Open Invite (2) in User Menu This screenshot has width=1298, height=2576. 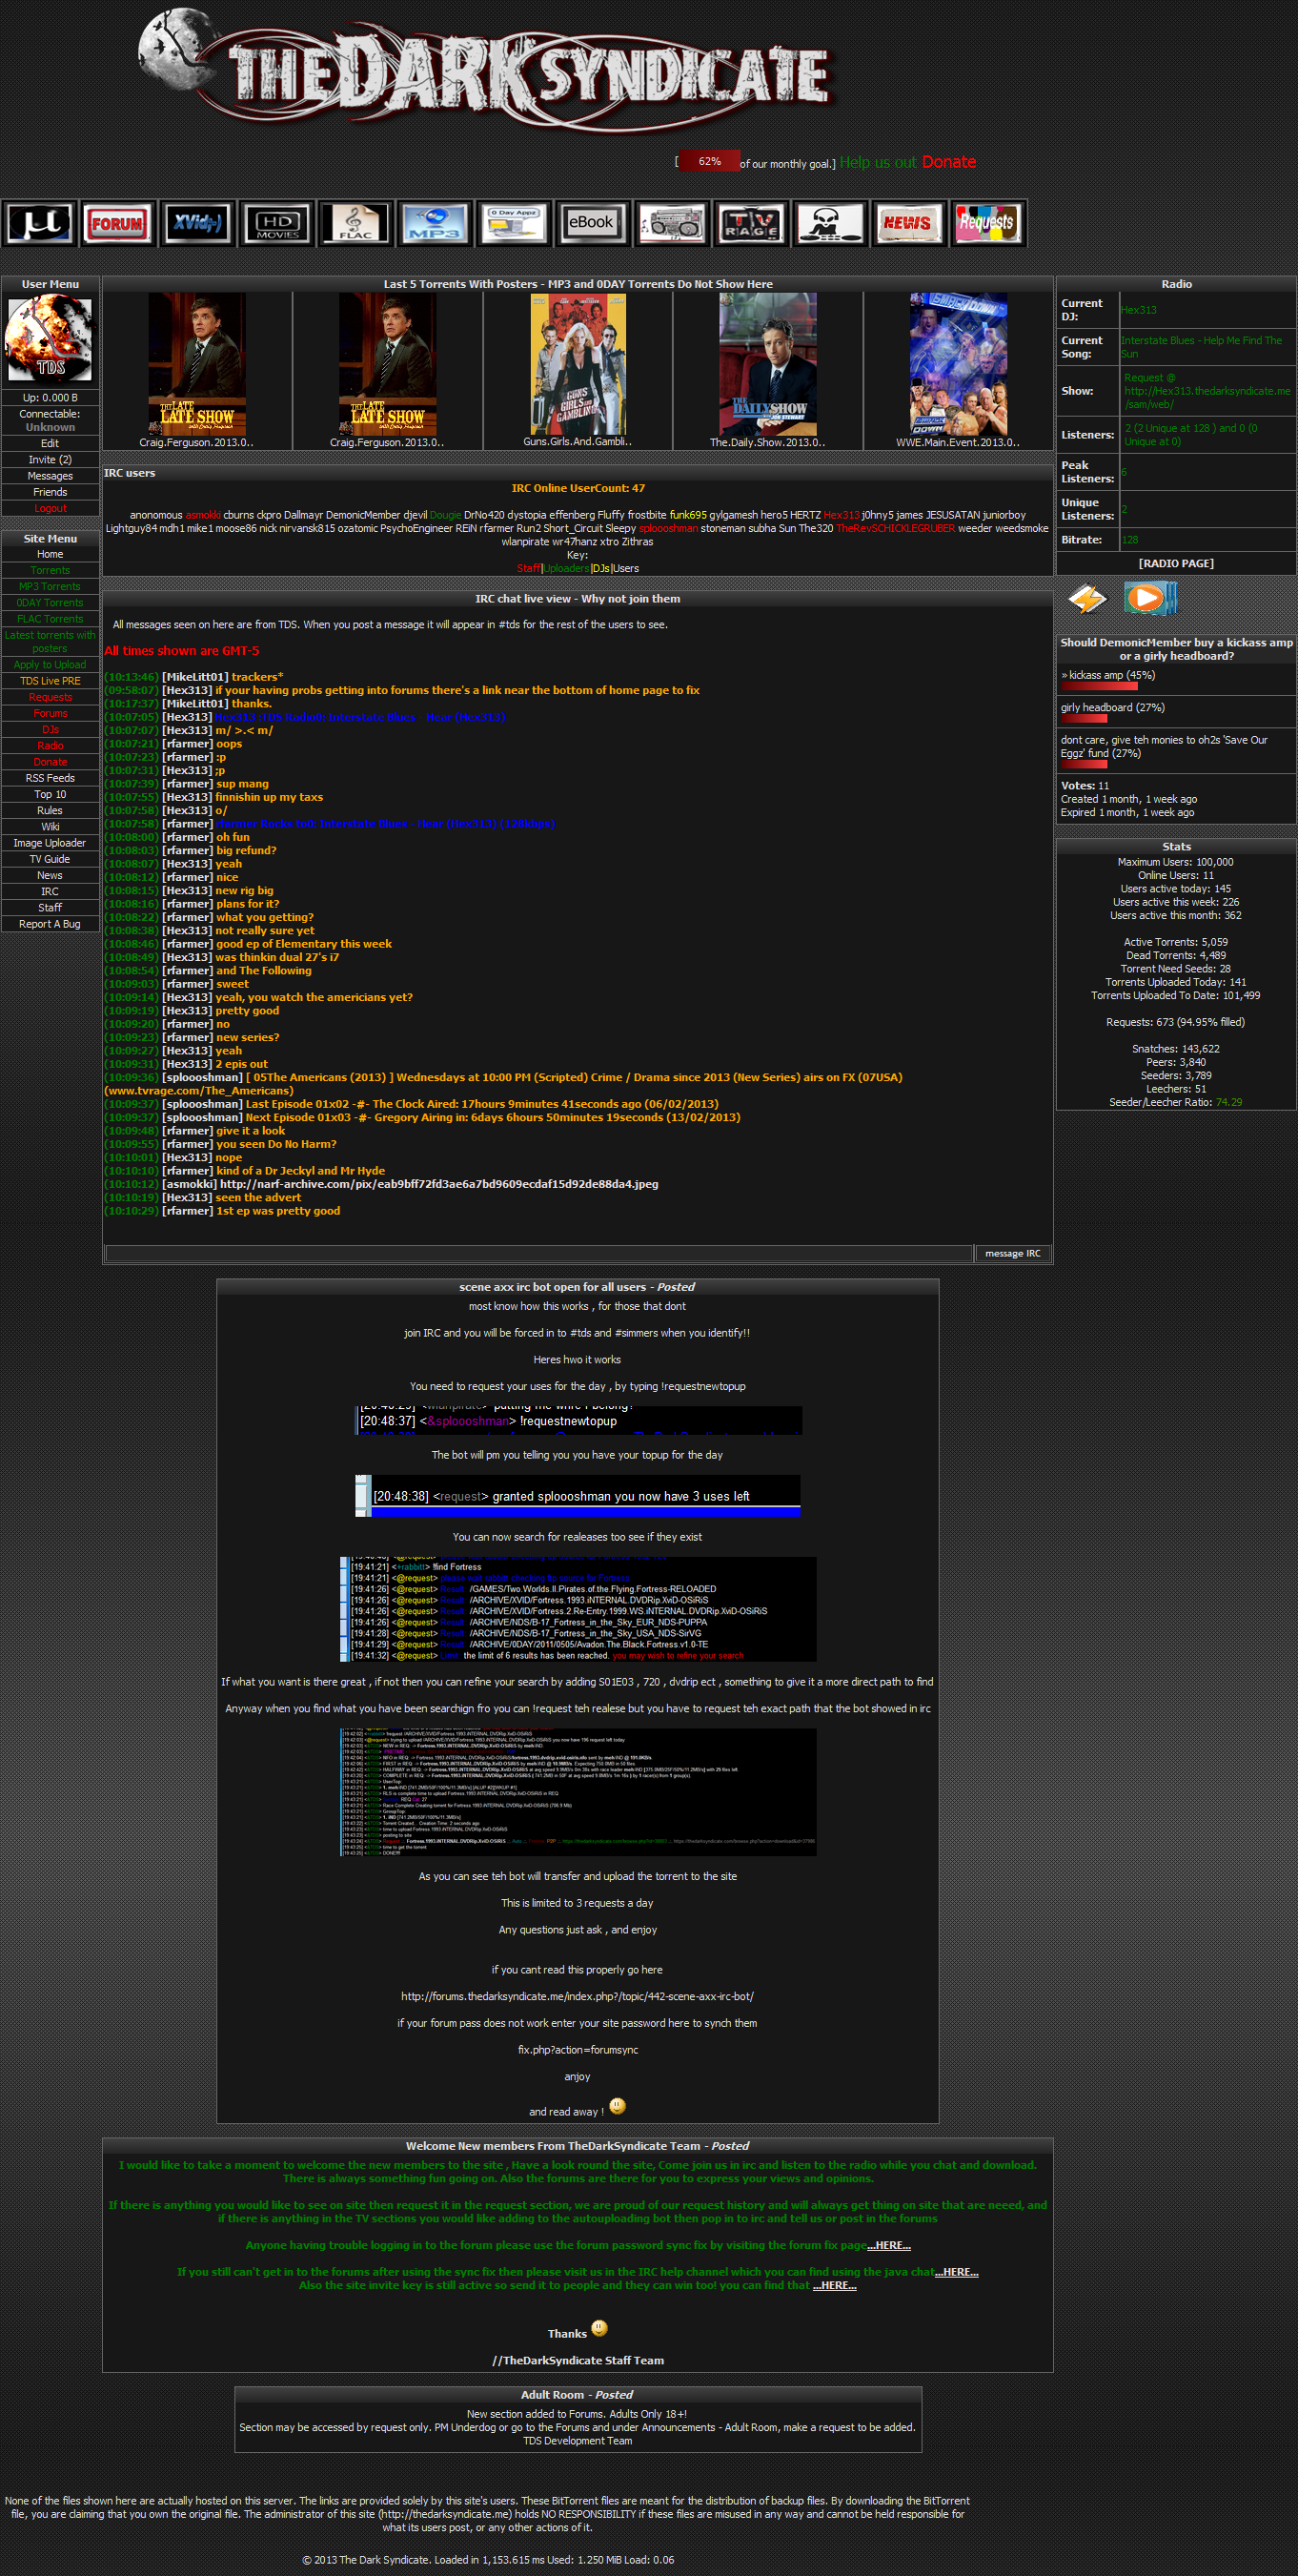pos(50,460)
